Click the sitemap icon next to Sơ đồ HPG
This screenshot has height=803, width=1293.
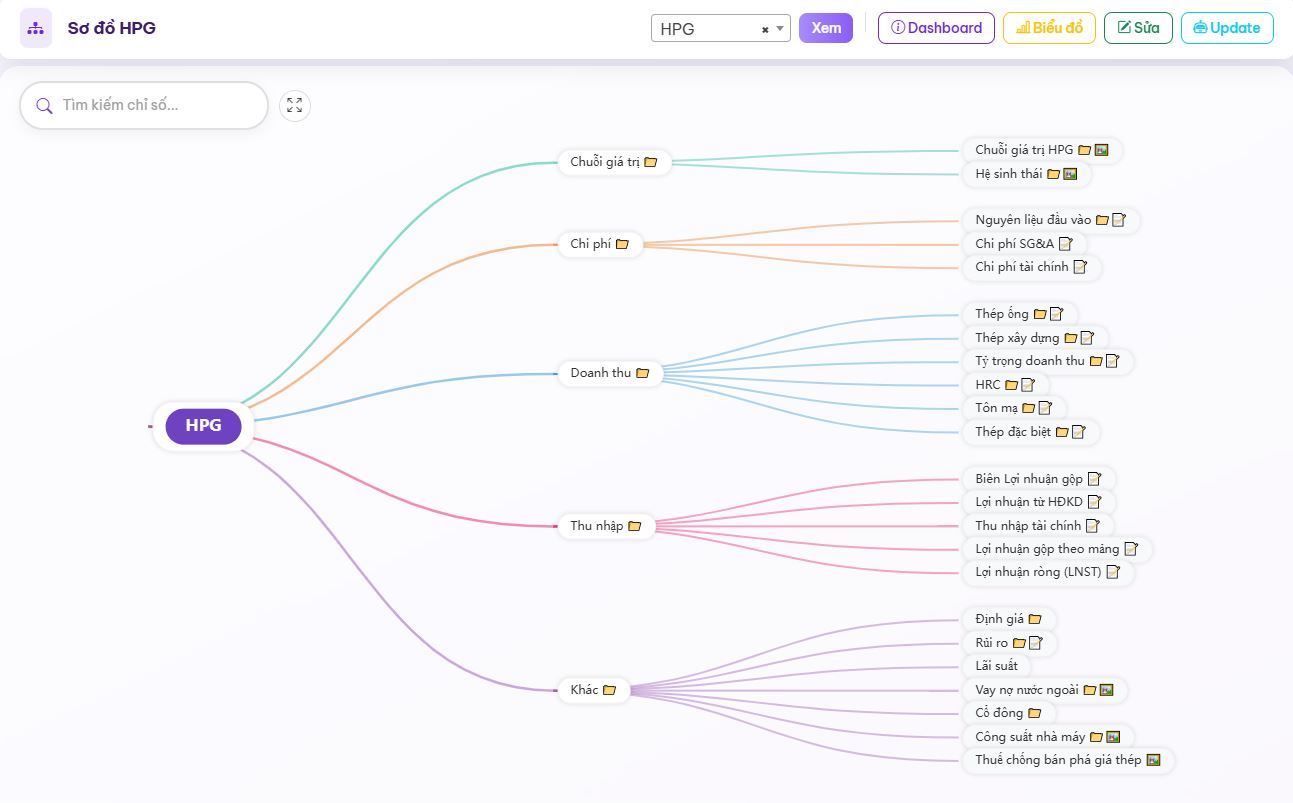(x=36, y=28)
